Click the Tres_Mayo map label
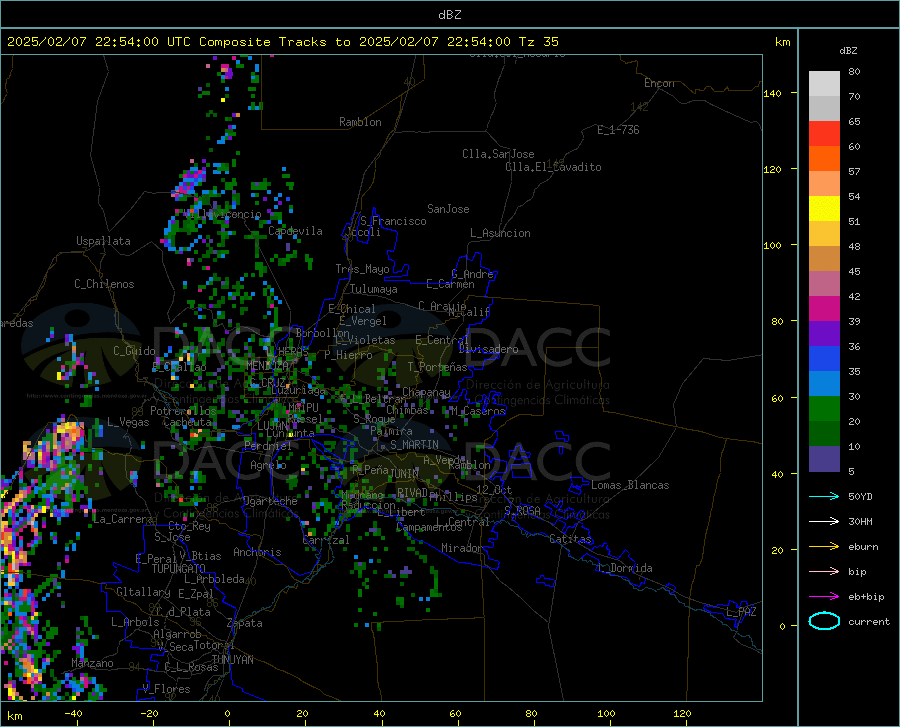 point(362,269)
